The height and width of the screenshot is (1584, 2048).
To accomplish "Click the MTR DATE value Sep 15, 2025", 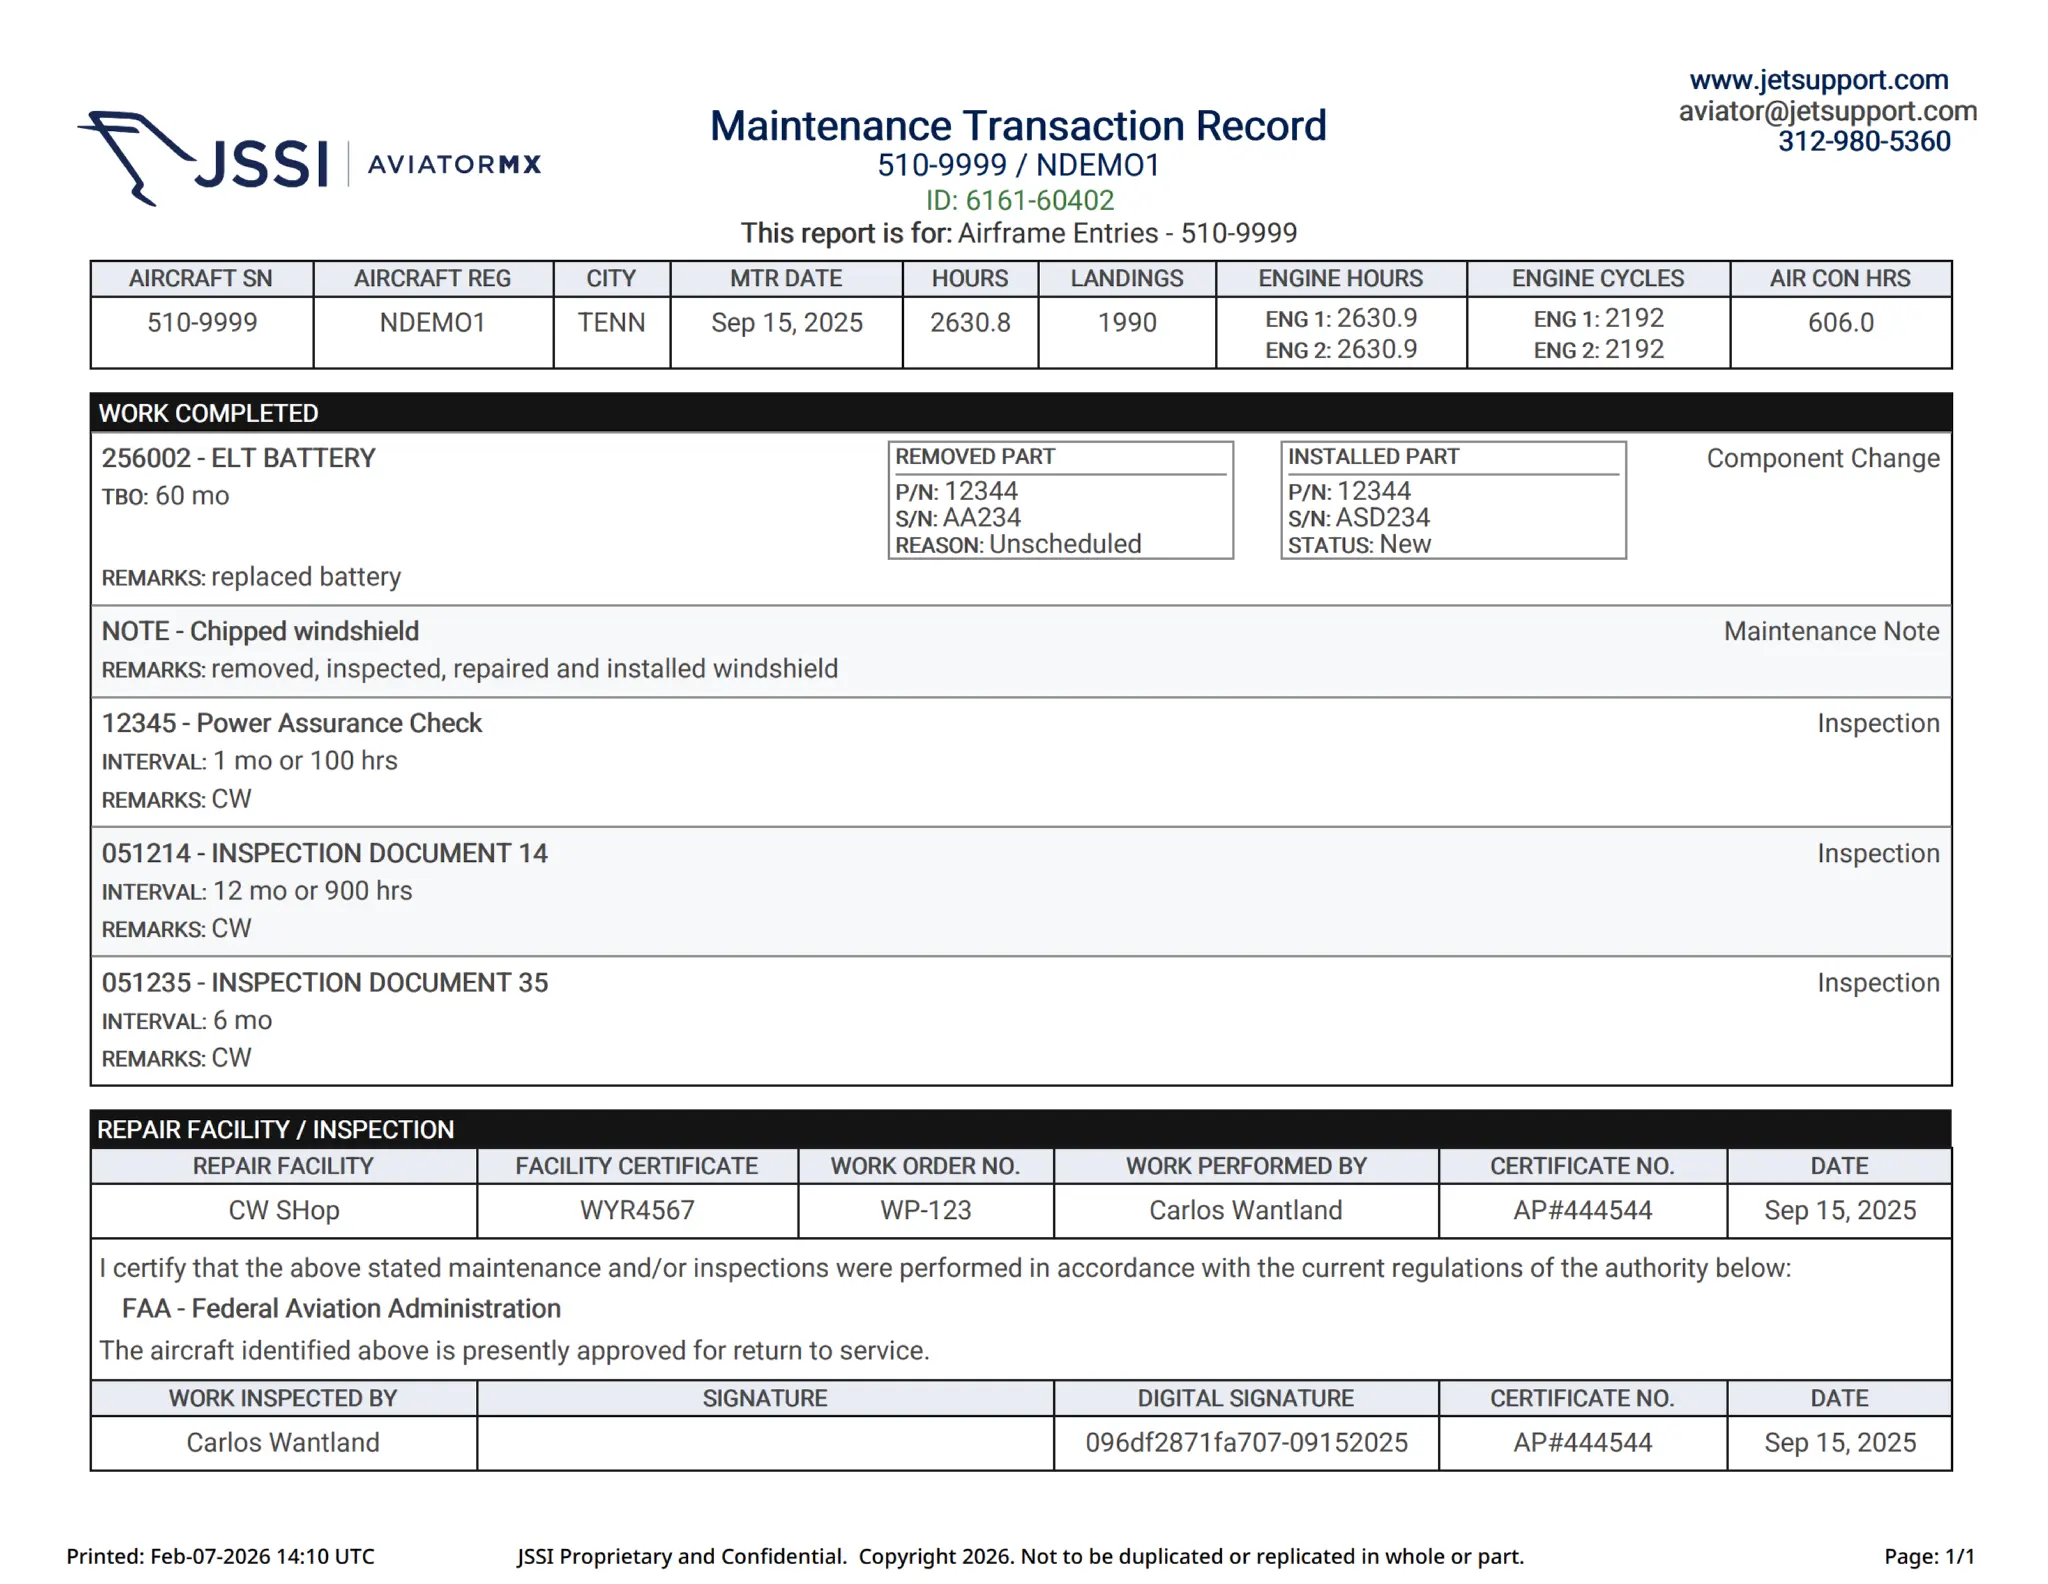I will point(786,323).
